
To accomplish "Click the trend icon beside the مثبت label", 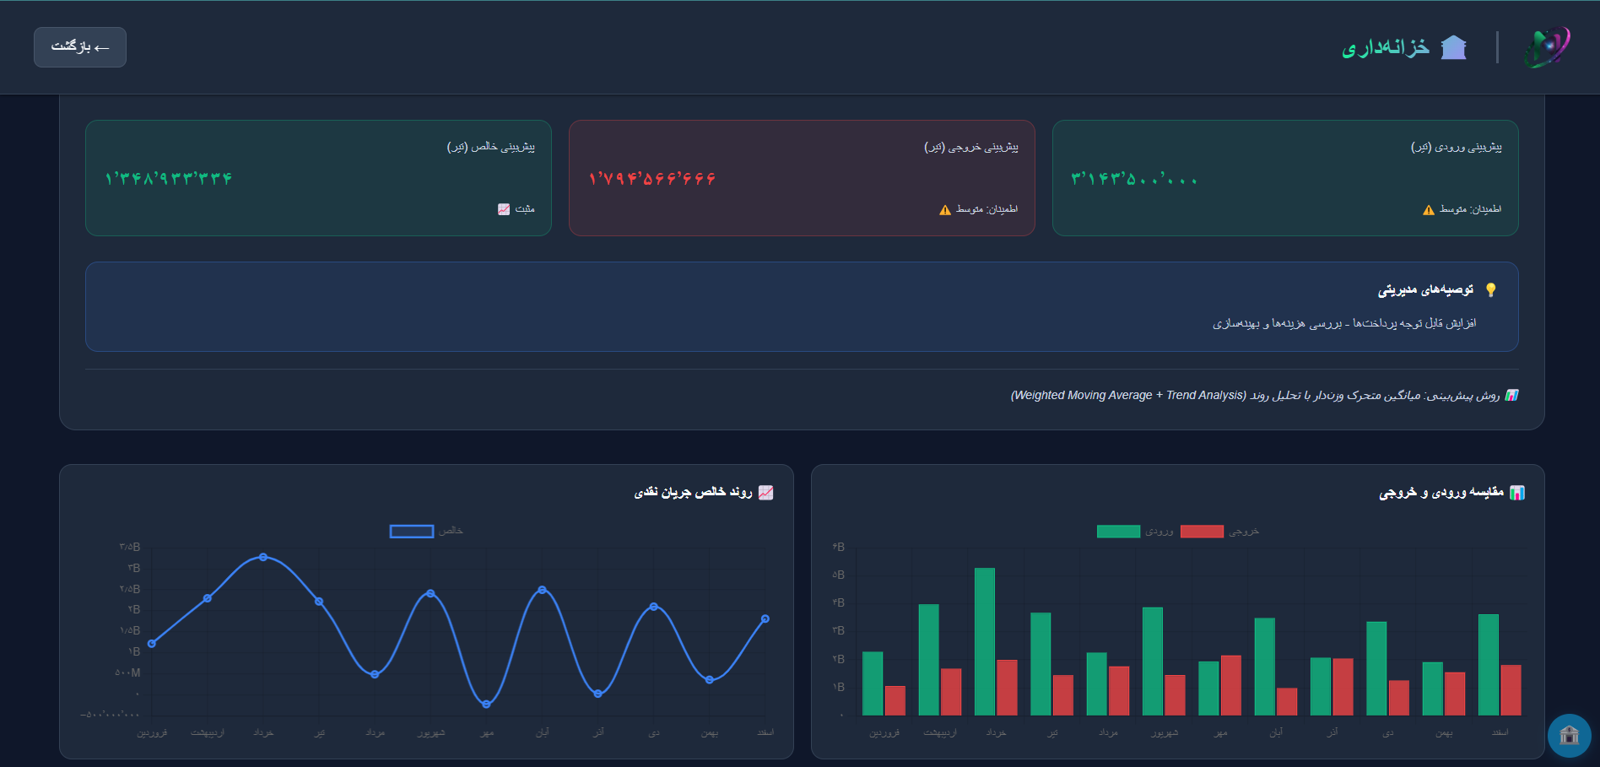I will 504,209.
